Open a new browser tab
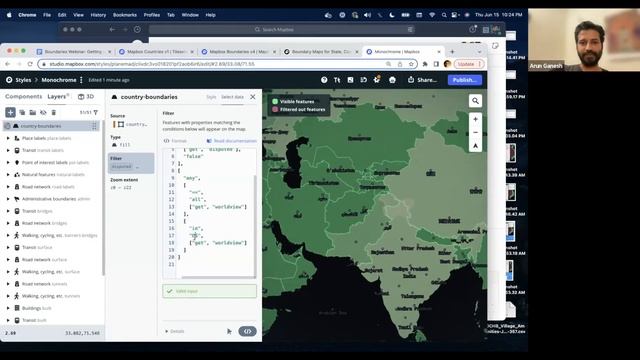Screen dimensions: 640x360 click(452, 52)
